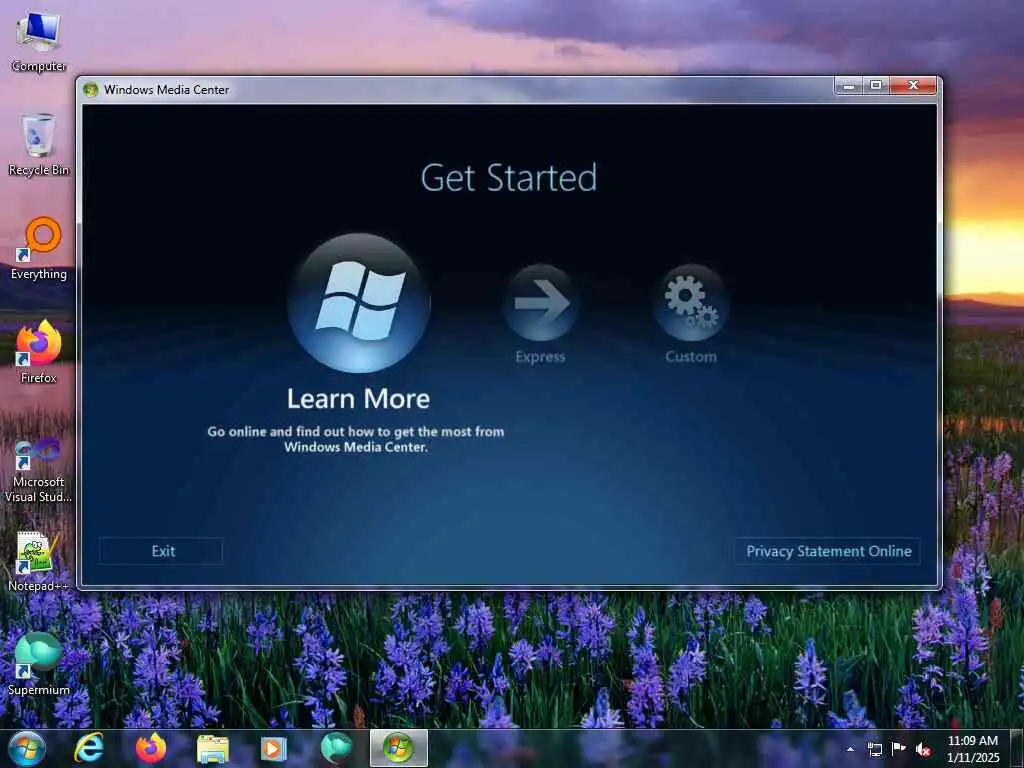Minimize the Windows Media Center window

point(848,86)
